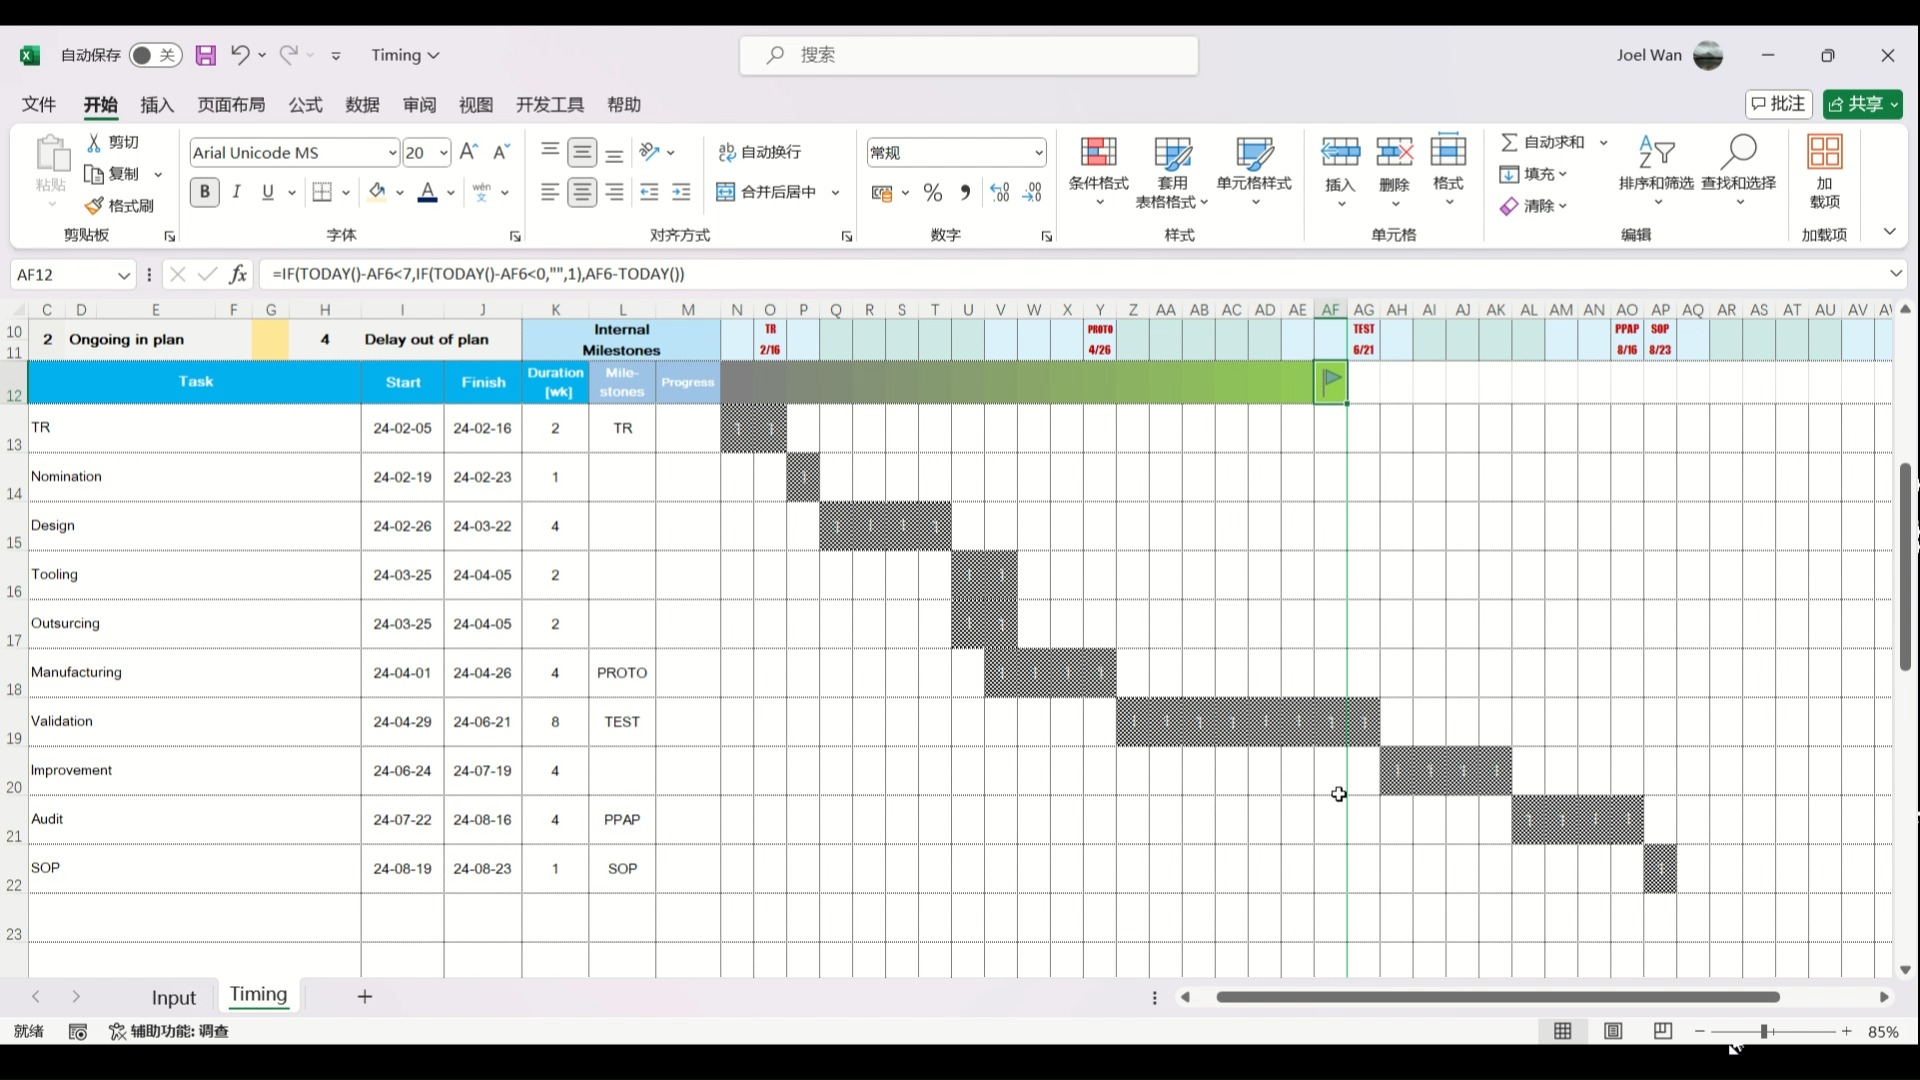Center text horizontally

coord(582,192)
